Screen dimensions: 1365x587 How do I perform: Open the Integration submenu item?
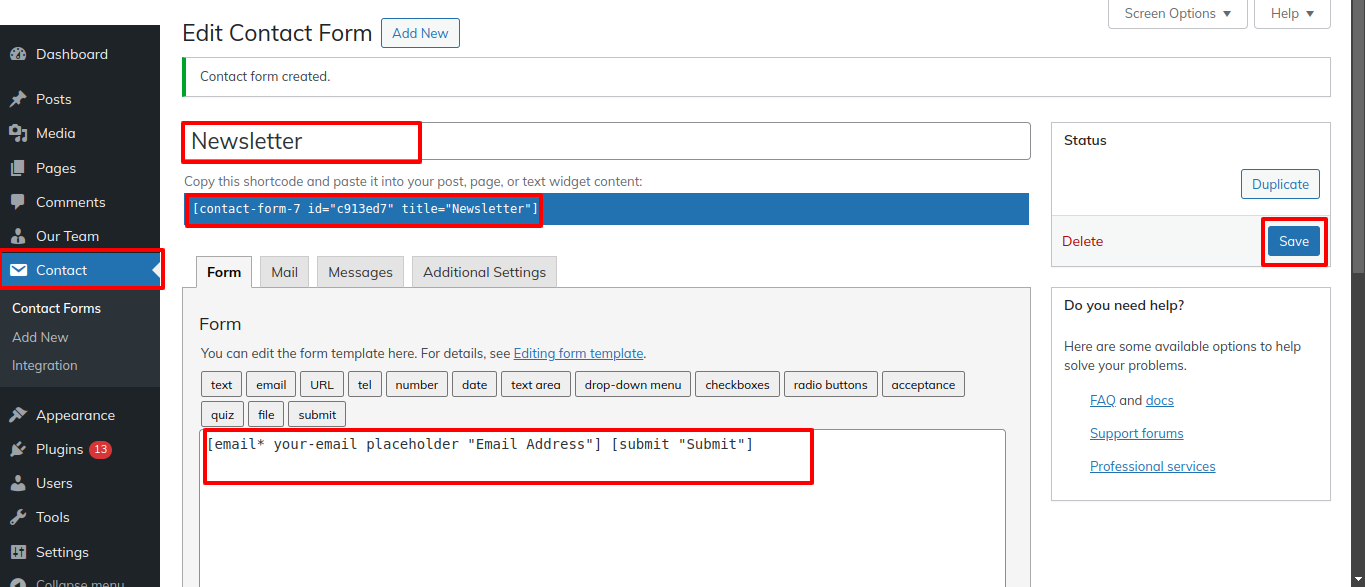[44, 365]
